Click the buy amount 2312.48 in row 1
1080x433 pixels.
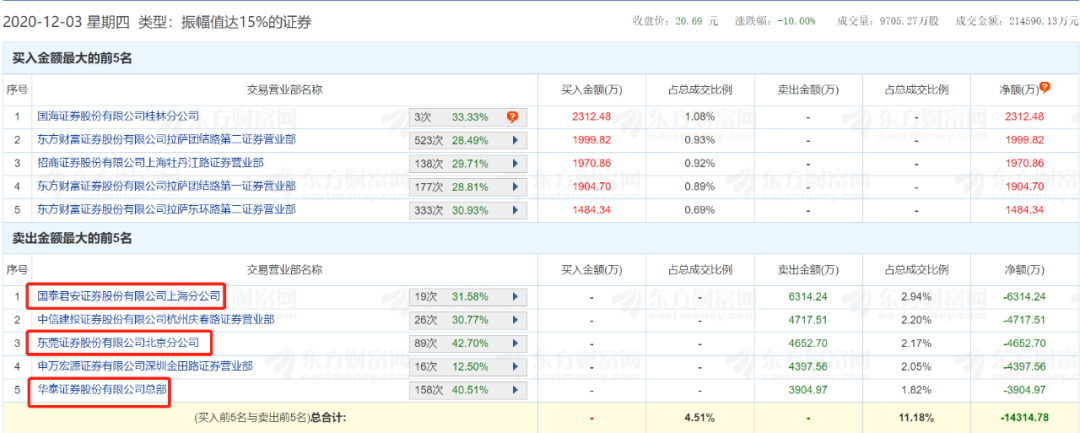click(590, 116)
